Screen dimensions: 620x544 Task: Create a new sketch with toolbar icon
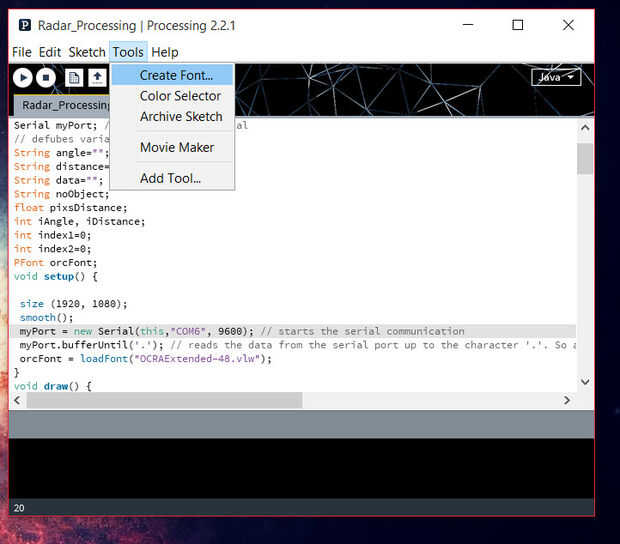pos(74,77)
